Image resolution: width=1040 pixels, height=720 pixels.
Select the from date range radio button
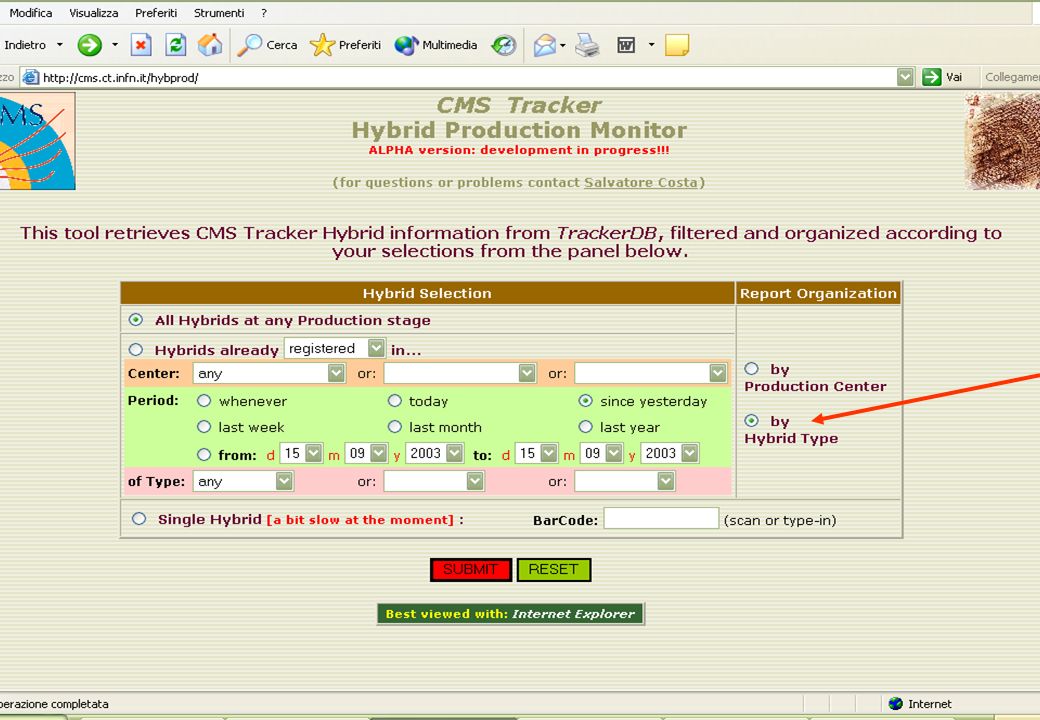point(204,455)
